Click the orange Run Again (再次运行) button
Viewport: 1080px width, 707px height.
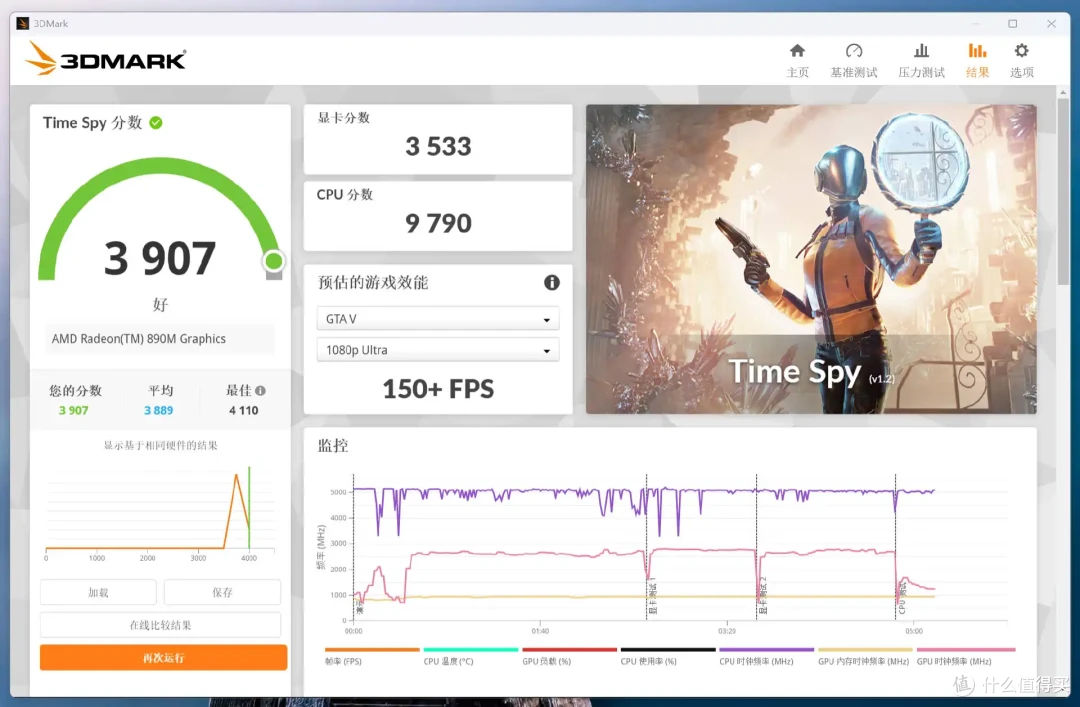[163, 658]
